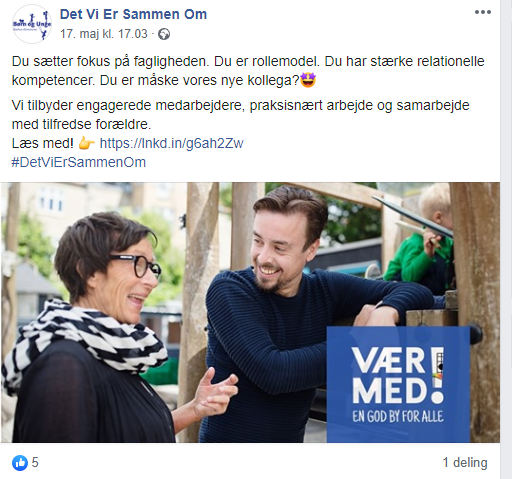Open the #DetViErSammenOm hashtag
The image size is (512, 479).
point(79,162)
